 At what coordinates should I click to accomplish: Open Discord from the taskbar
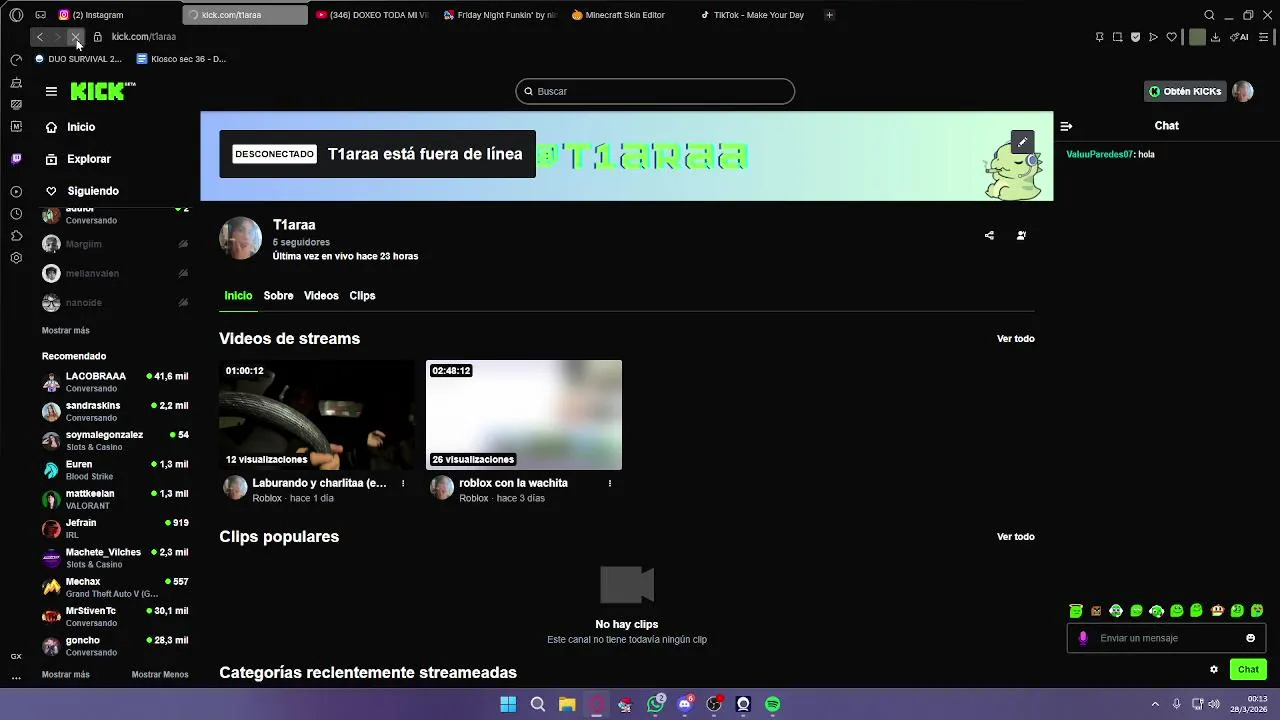click(685, 704)
